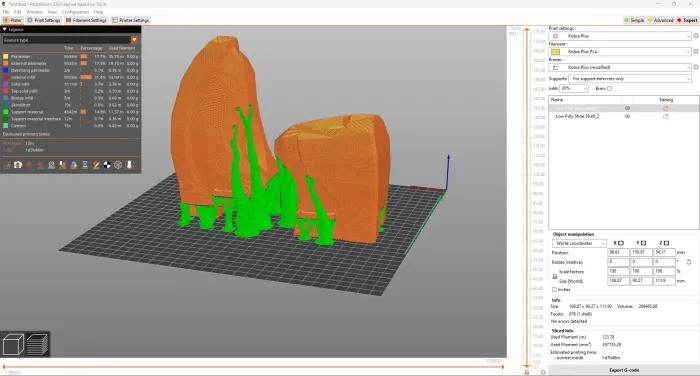Viewport: 700px width, 376px height.
Task: Enable the Inches checkbox
Action: (x=554, y=290)
